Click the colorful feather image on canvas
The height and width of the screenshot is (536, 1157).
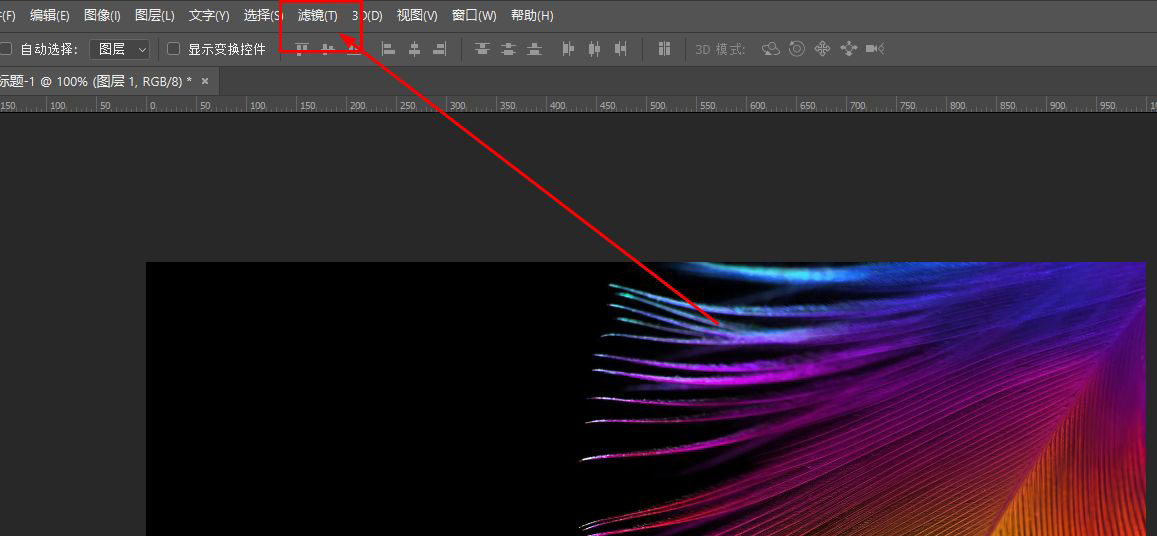point(863,399)
